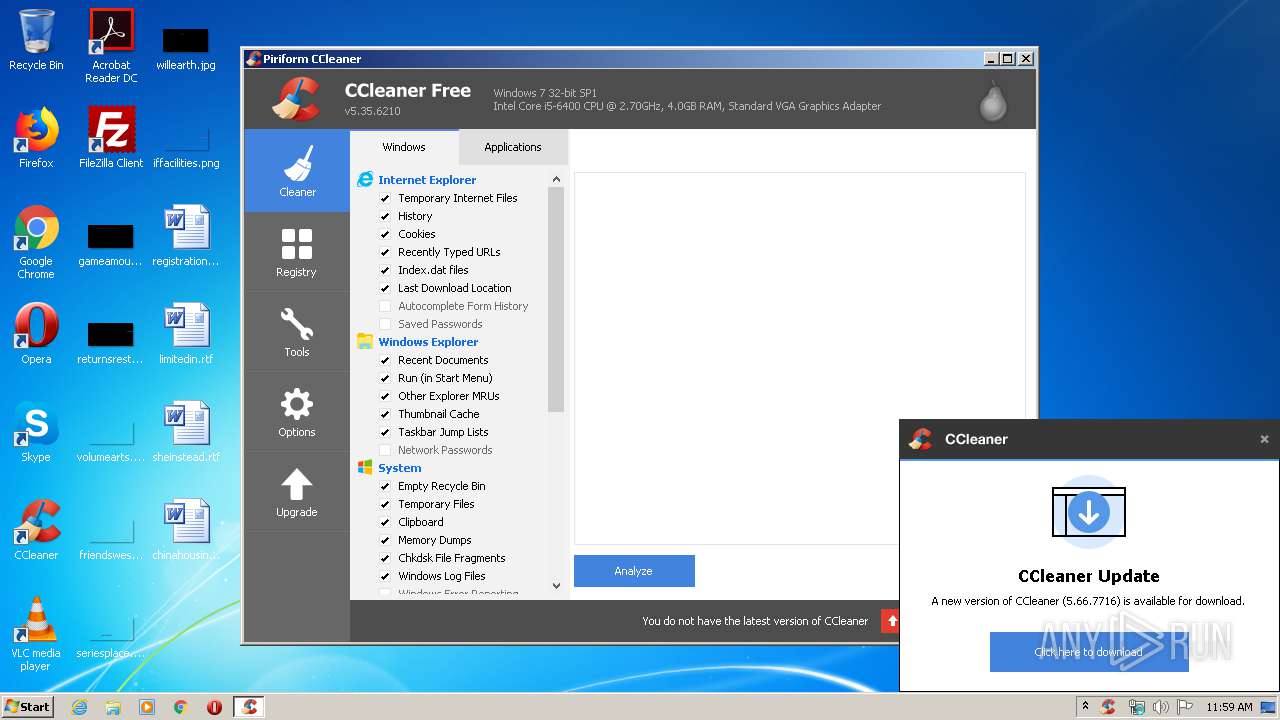The image size is (1280, 720).
Task: Click the volume icon in system tray
Action: point(1161,707)
